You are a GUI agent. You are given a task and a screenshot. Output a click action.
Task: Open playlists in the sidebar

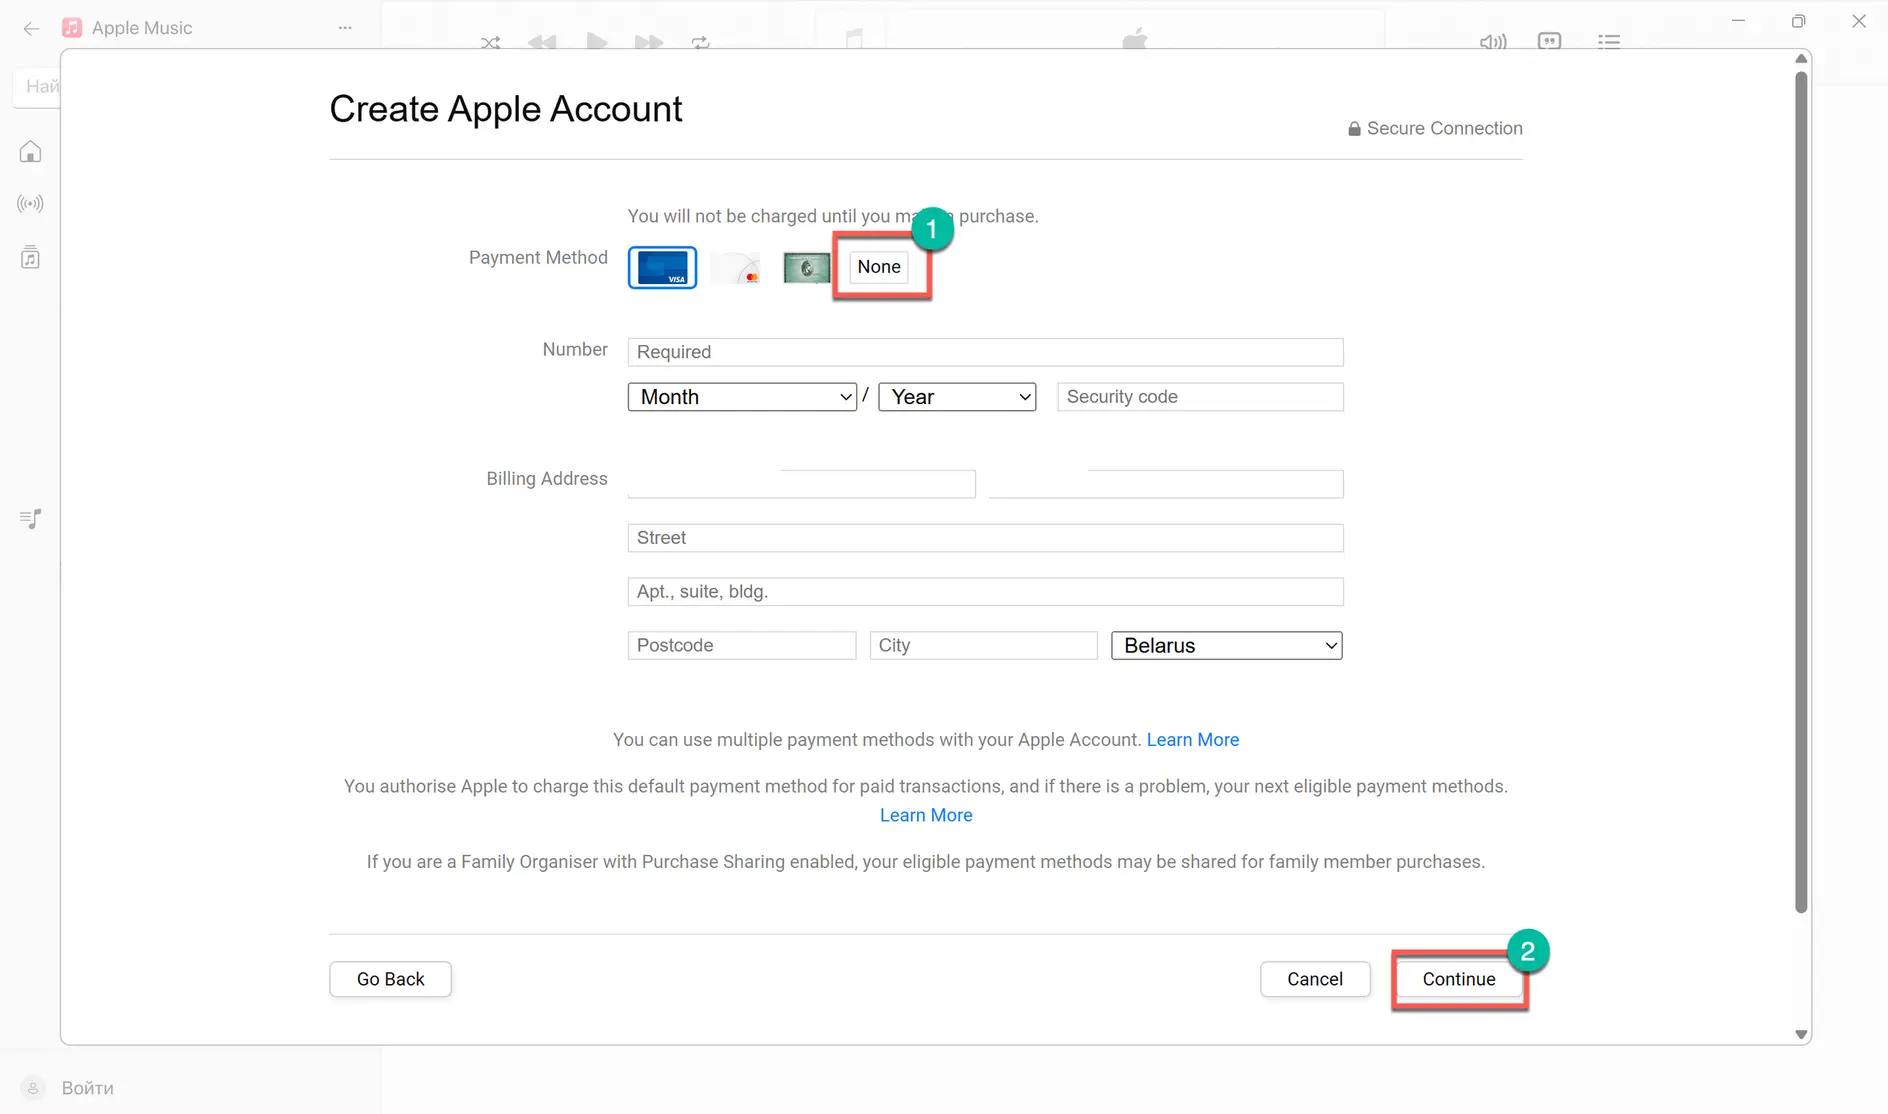point(31,518)
